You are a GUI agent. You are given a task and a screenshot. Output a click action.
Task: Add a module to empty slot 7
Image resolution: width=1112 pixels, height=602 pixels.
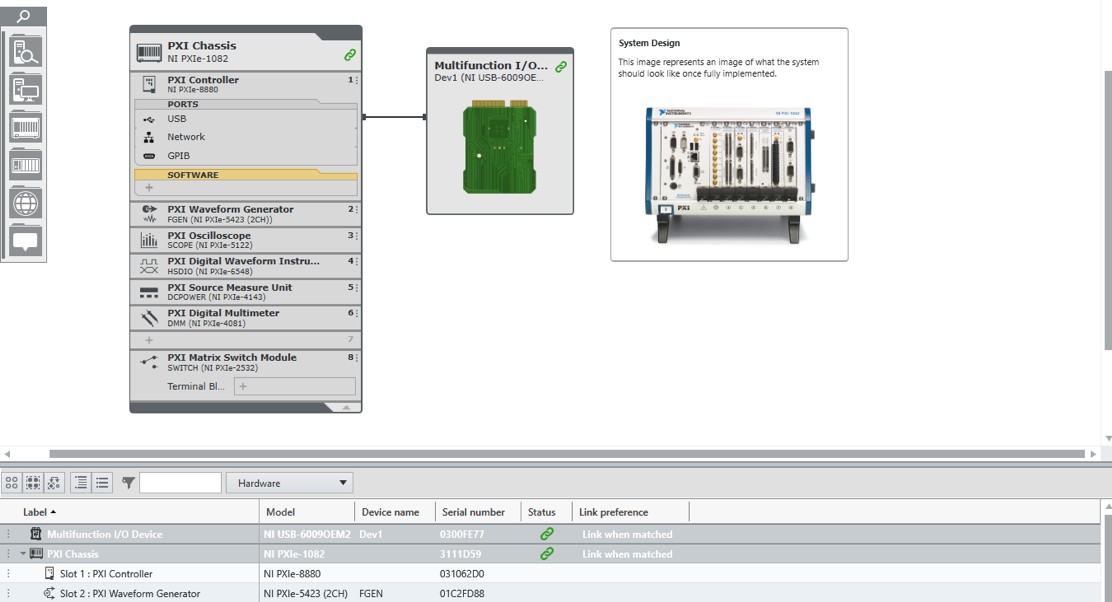149,340
